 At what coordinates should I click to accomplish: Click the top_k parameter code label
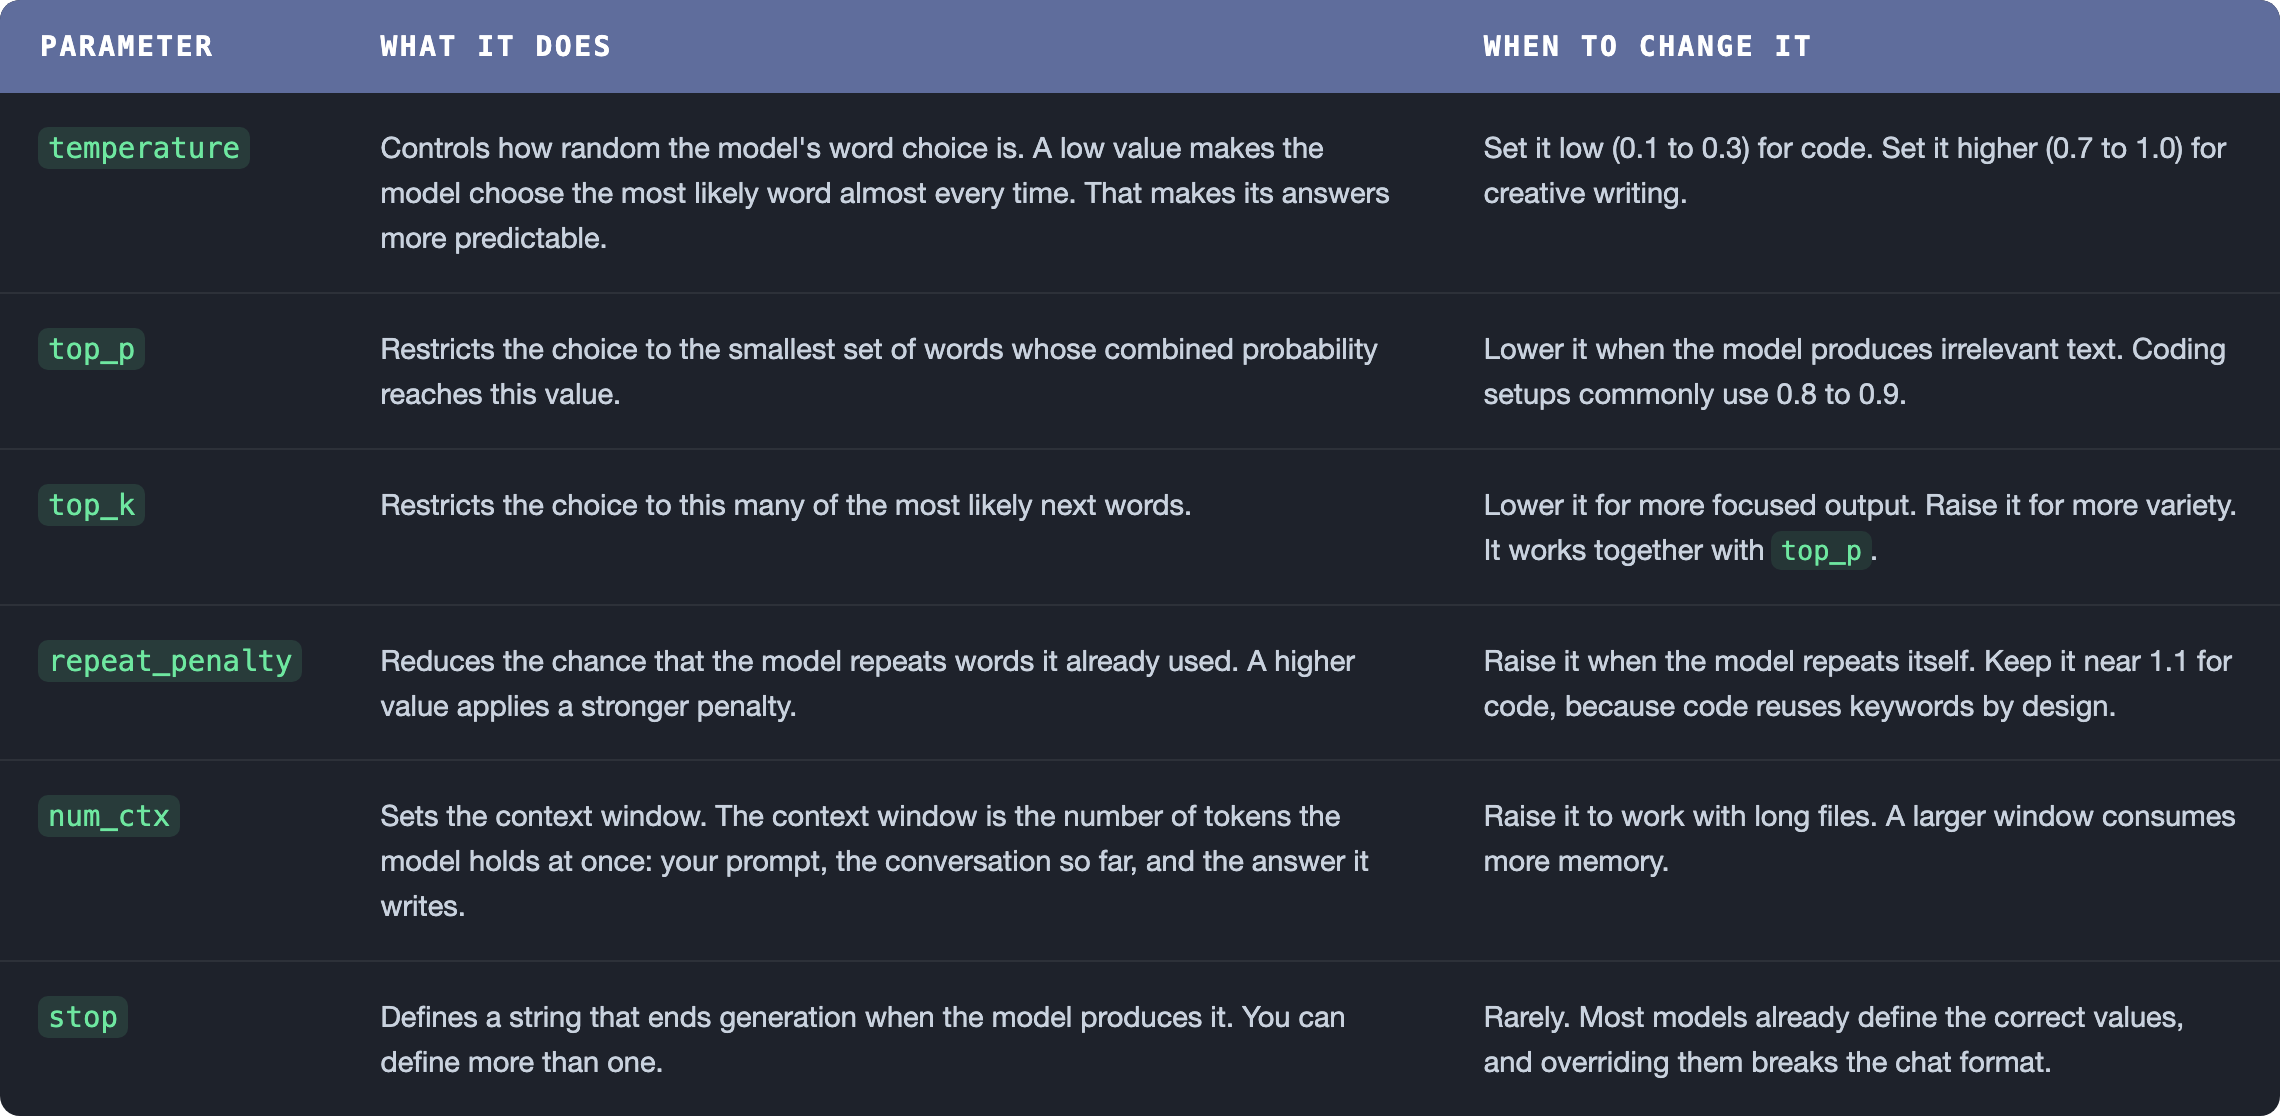click(x=91, y=505)
